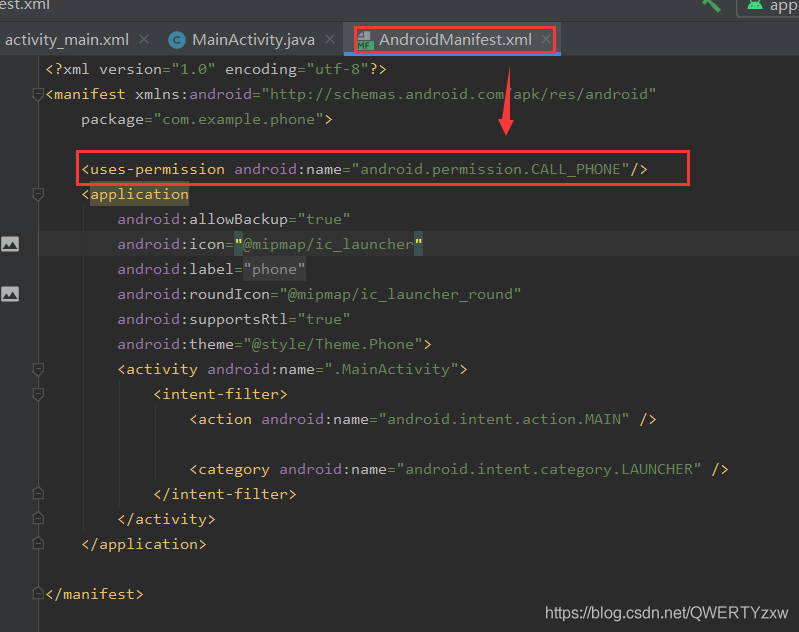Close the AndroidManifest.xml tab
Viewport: 799px width, 632px height.
pyautogui.click(x=546, y=40)
